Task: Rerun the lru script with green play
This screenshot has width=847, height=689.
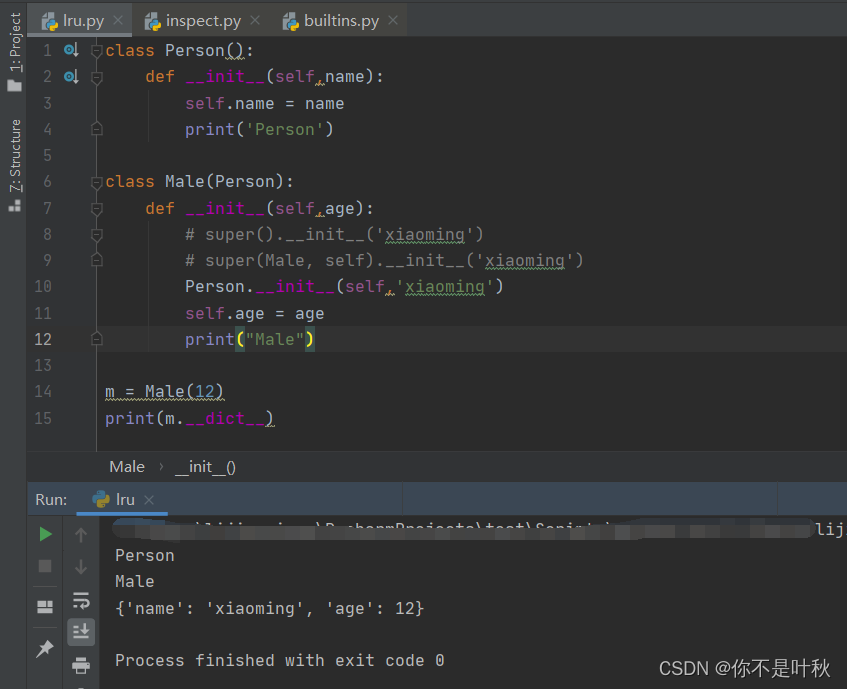Action: point(45,535)
